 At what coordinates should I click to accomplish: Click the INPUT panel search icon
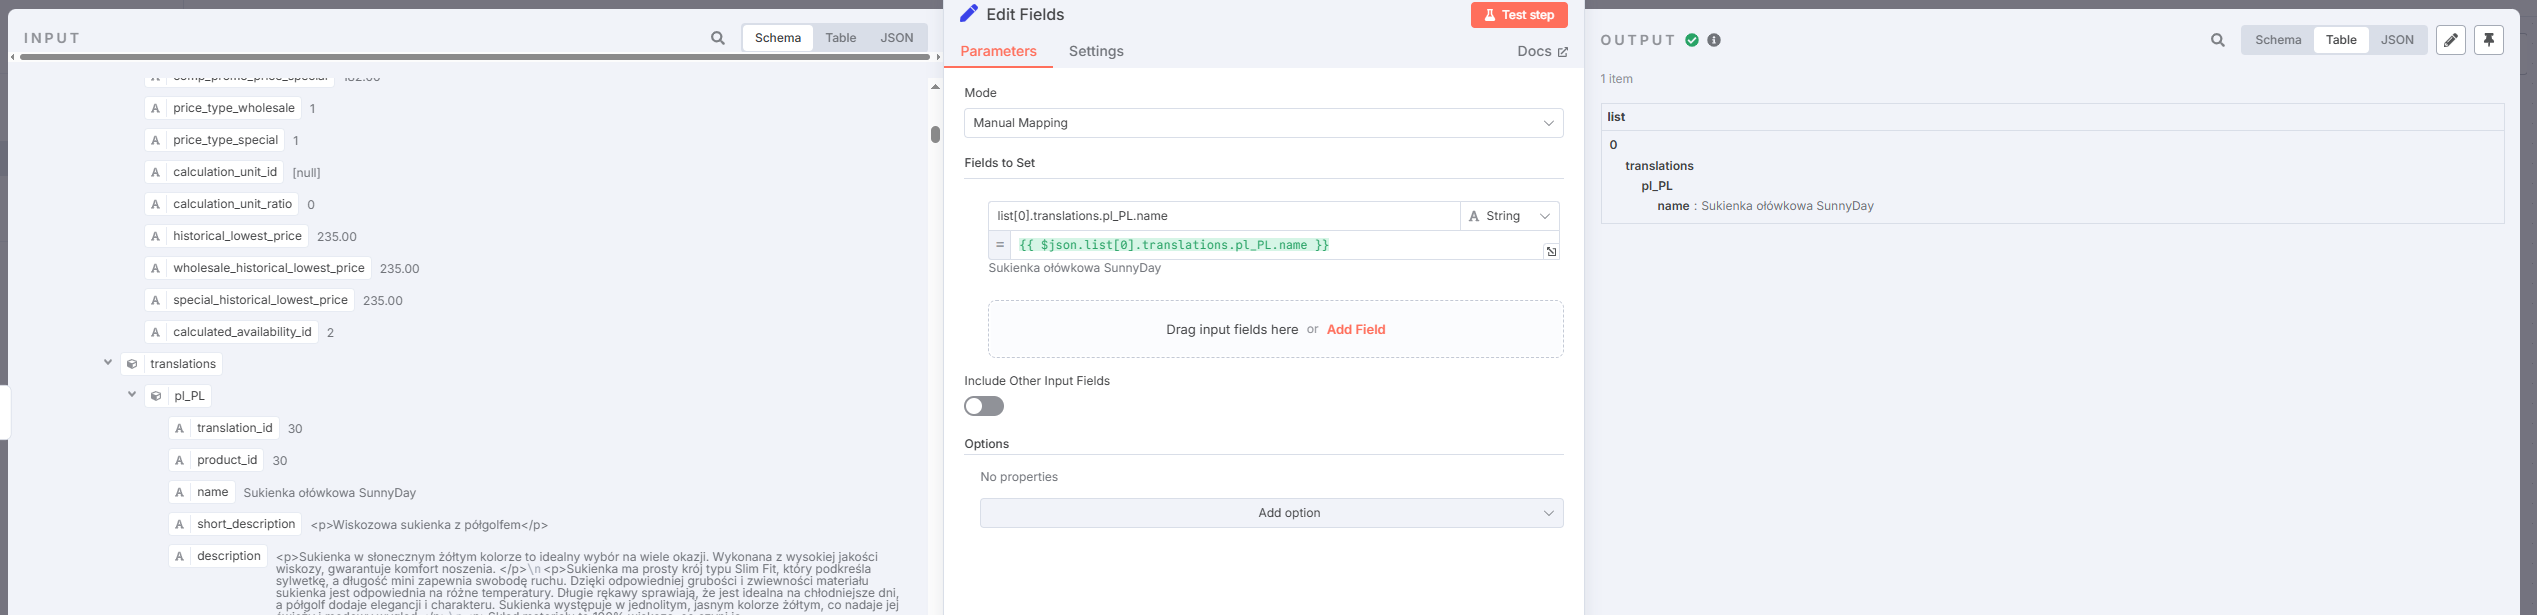pyautogui.click(x=718, y=38)
